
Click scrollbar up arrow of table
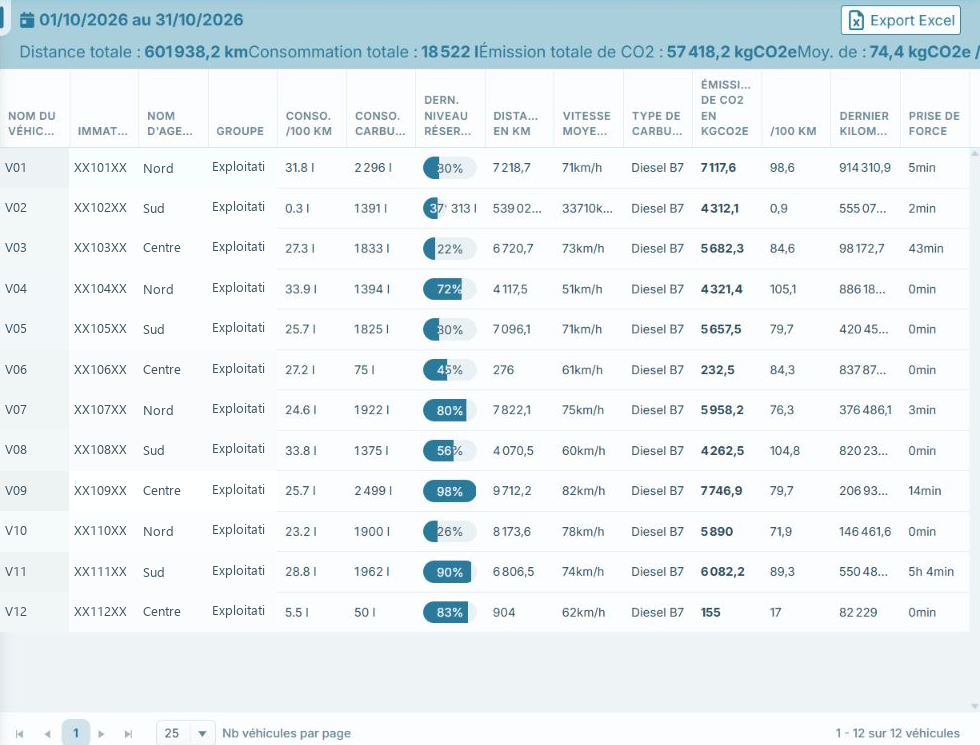pyautogui.click(x=974, y=153)
